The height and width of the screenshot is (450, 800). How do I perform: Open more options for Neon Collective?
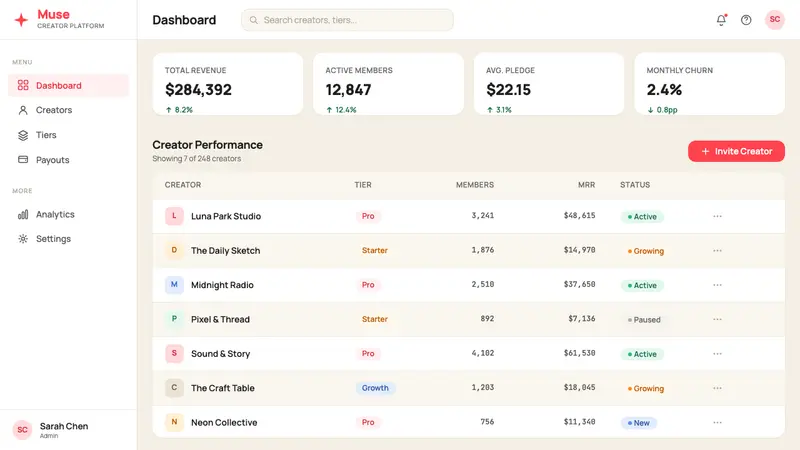[717, 422]
